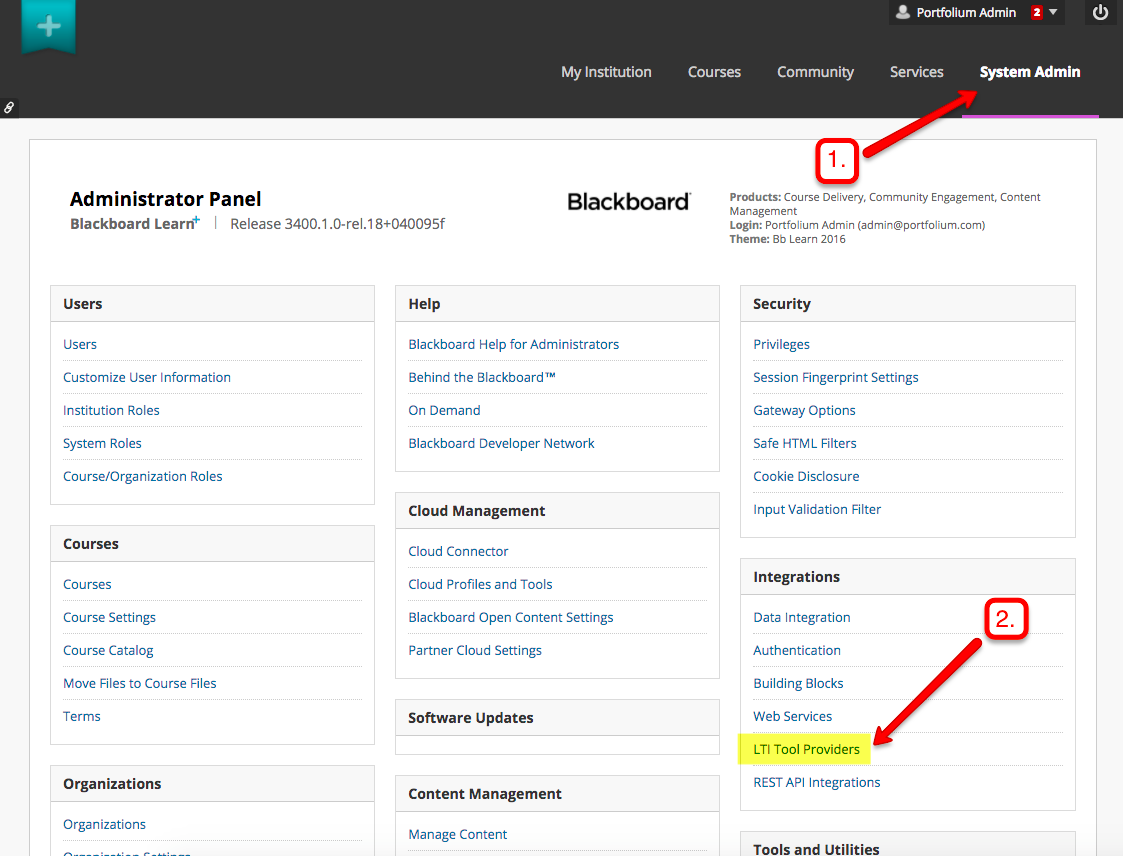The image size is (1123, 856).
Task: Open the Users link
Action: tap(79, 345)
